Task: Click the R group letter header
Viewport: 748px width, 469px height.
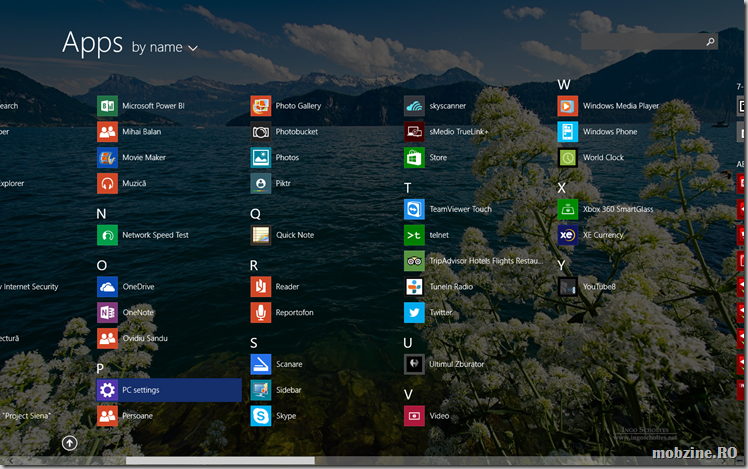Action: [x=254, y=265]
